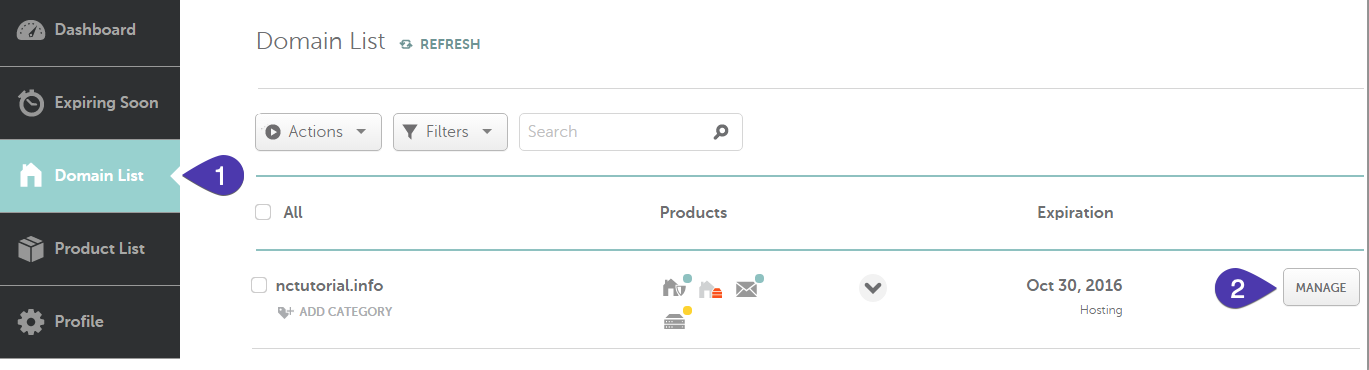Check the All domains checkbox
Viewport: 1369px width, 370px height.
click(263, 212)
